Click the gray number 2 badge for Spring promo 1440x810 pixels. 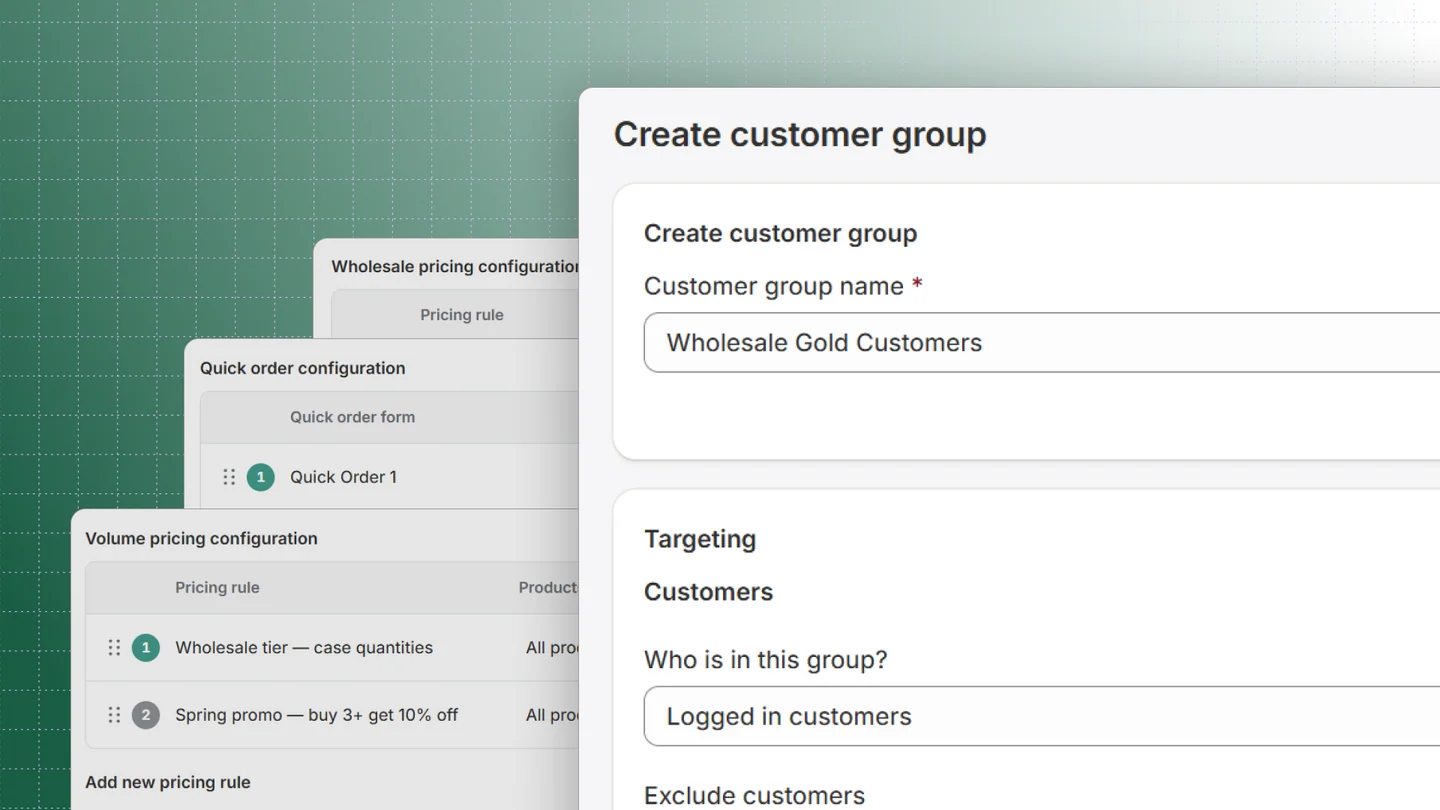146,715
